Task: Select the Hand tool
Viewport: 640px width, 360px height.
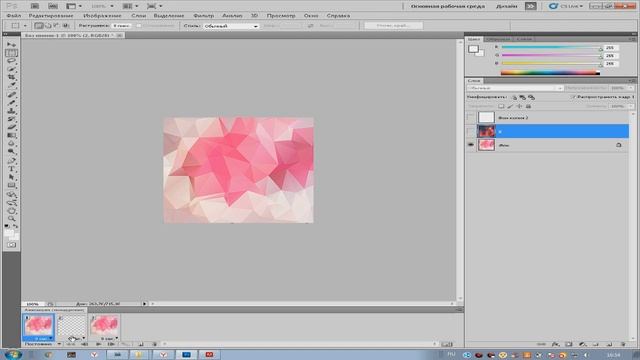Action: click(11, 211)
